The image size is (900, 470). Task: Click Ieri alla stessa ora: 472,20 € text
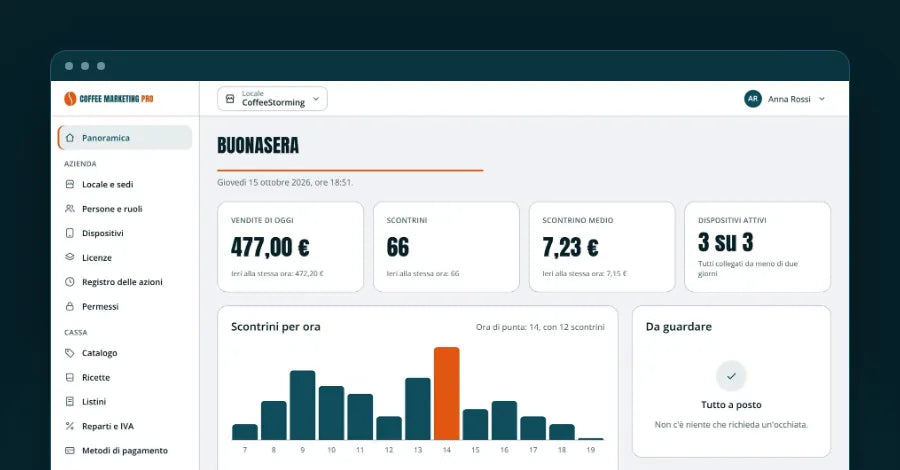(x=277, y=274)
